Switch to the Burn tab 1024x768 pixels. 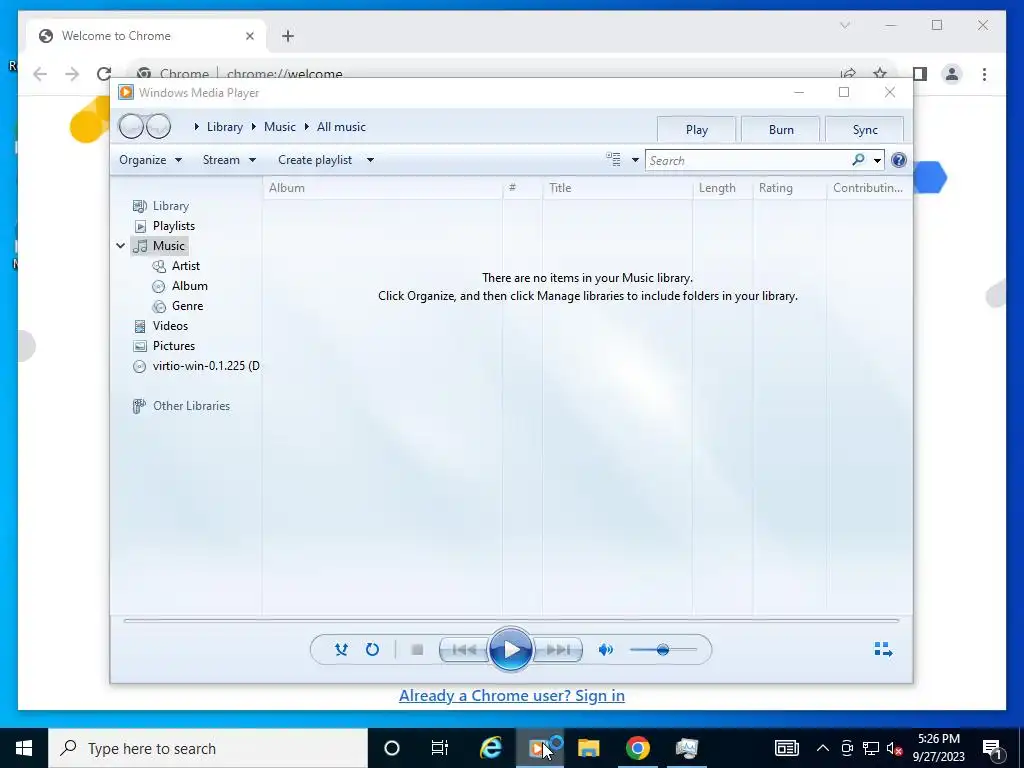[x=780, y=129]
